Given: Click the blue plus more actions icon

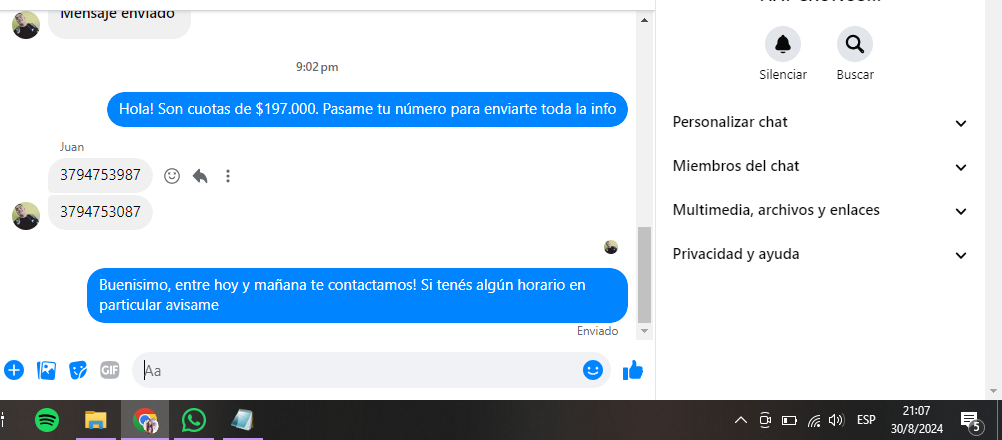Looking at the screenshot, I should pos(14,370).
